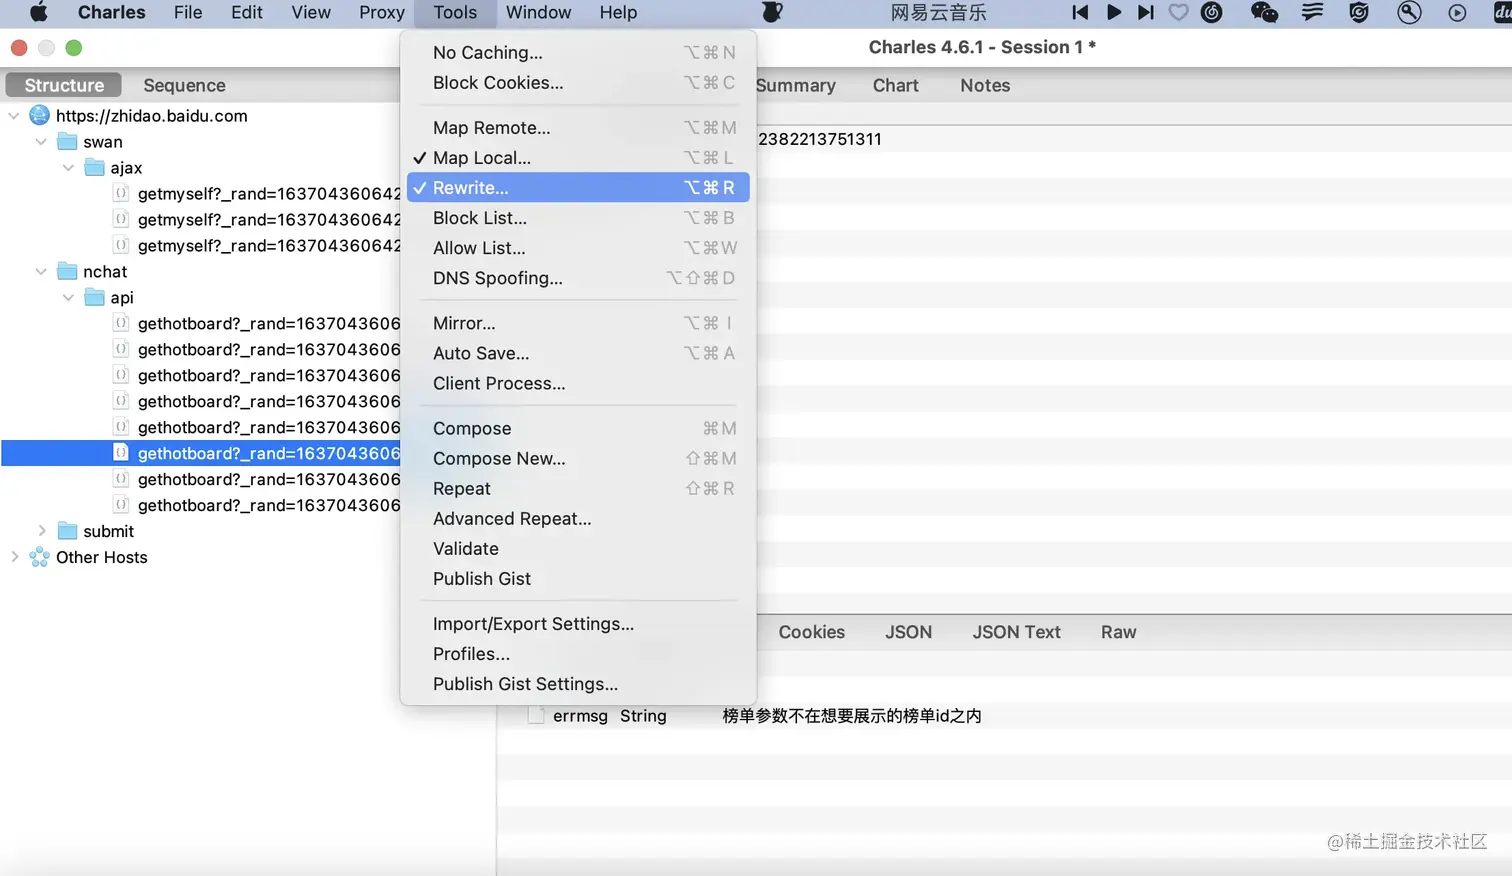The width and height of the screenshot is (1512, 876).
Task: Open the Proxy menu
Action: click(x=382, y=12)
